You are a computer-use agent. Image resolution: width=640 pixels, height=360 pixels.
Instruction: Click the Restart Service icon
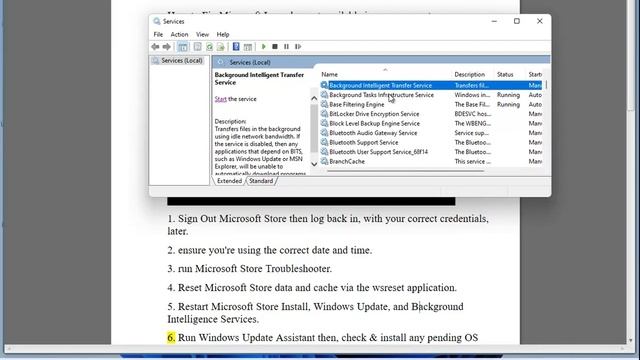298,47
